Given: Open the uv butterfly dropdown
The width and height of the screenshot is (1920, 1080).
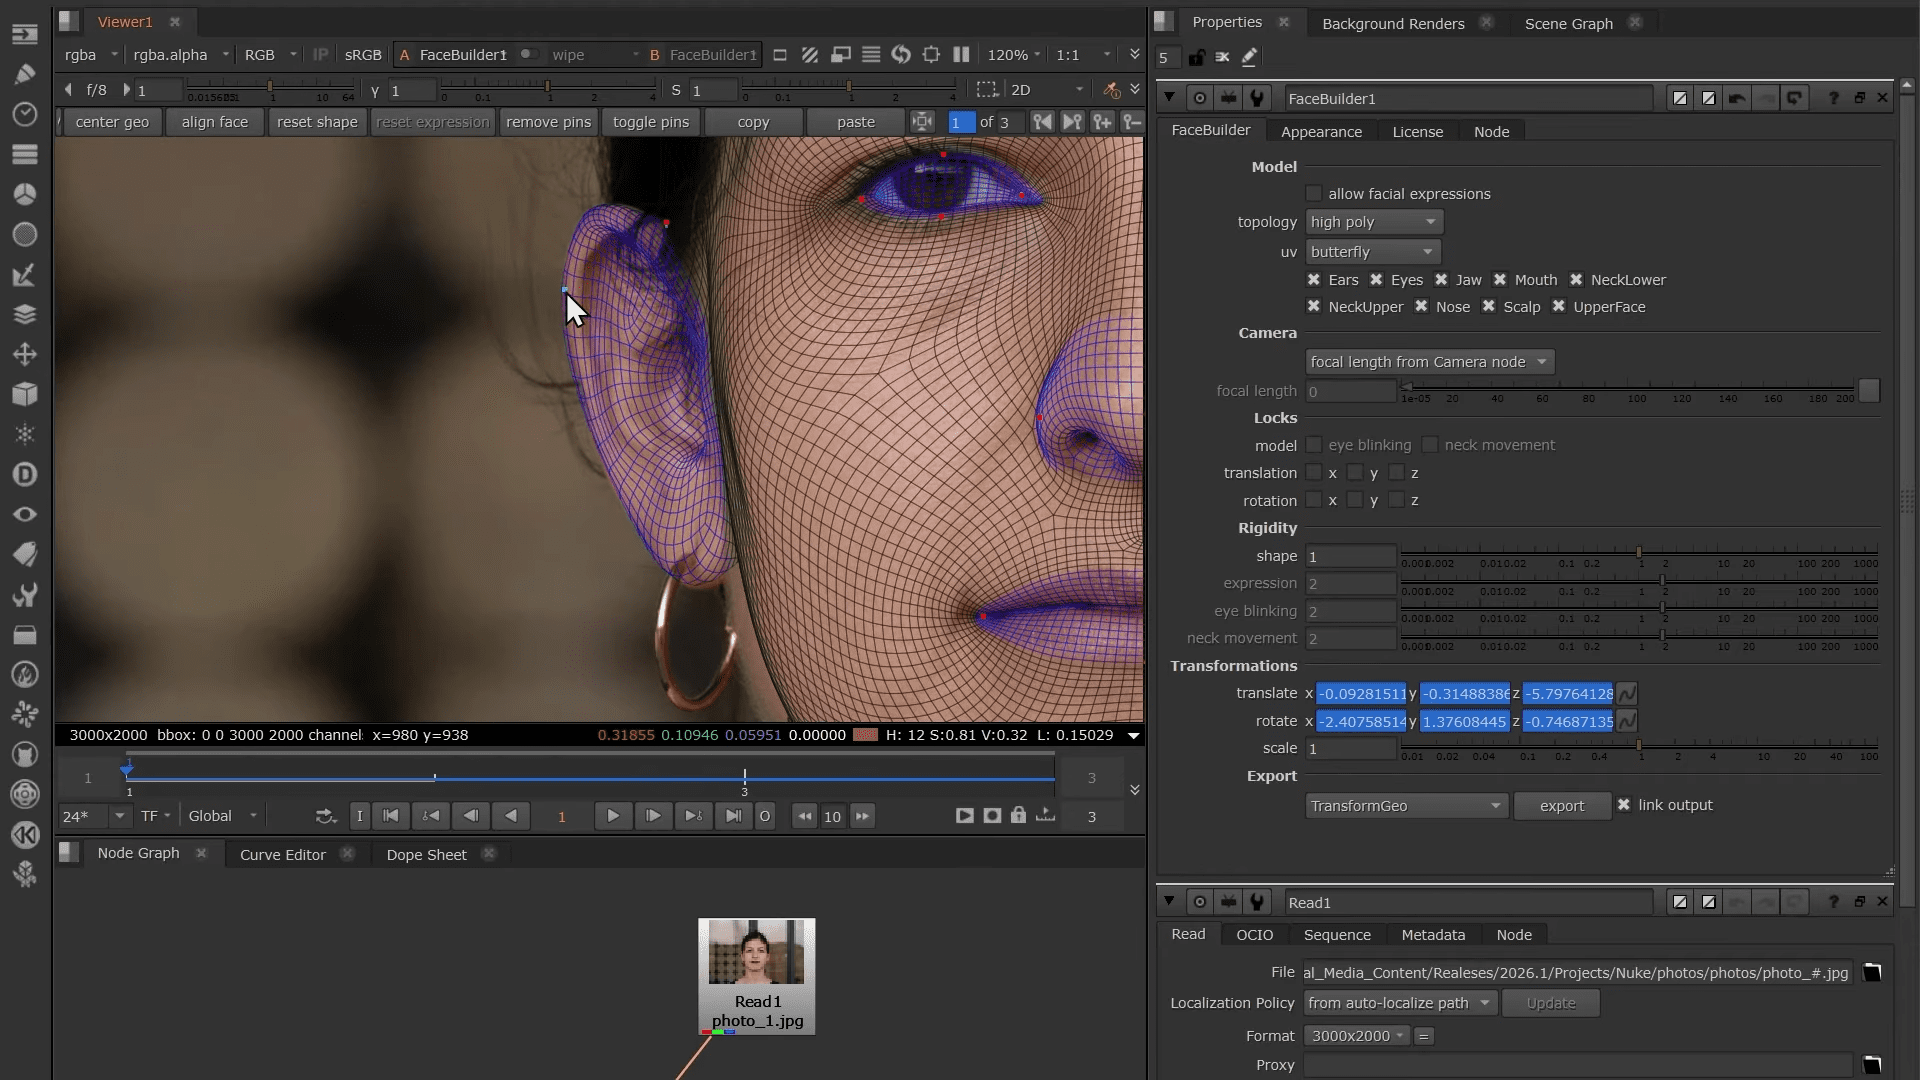Looking at the screenshot, I should tap(1372, 252).
